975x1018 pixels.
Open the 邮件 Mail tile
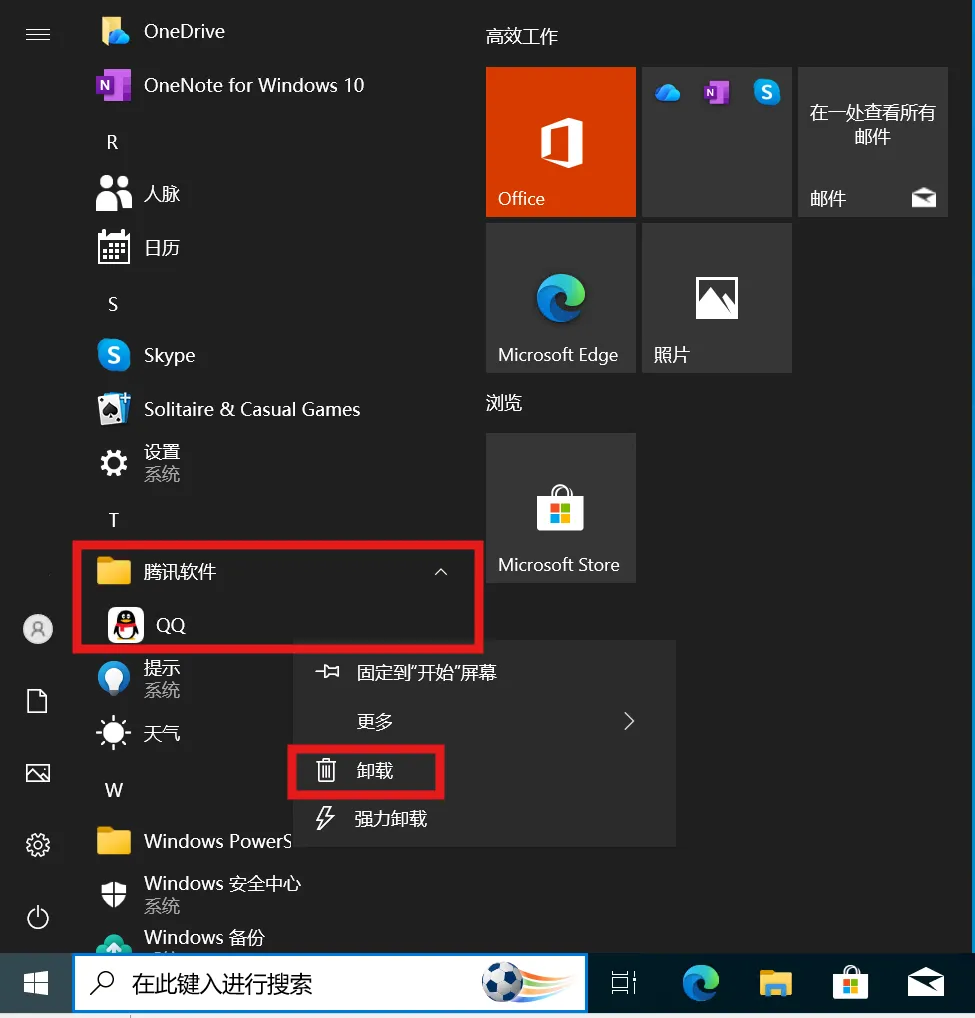873,142
